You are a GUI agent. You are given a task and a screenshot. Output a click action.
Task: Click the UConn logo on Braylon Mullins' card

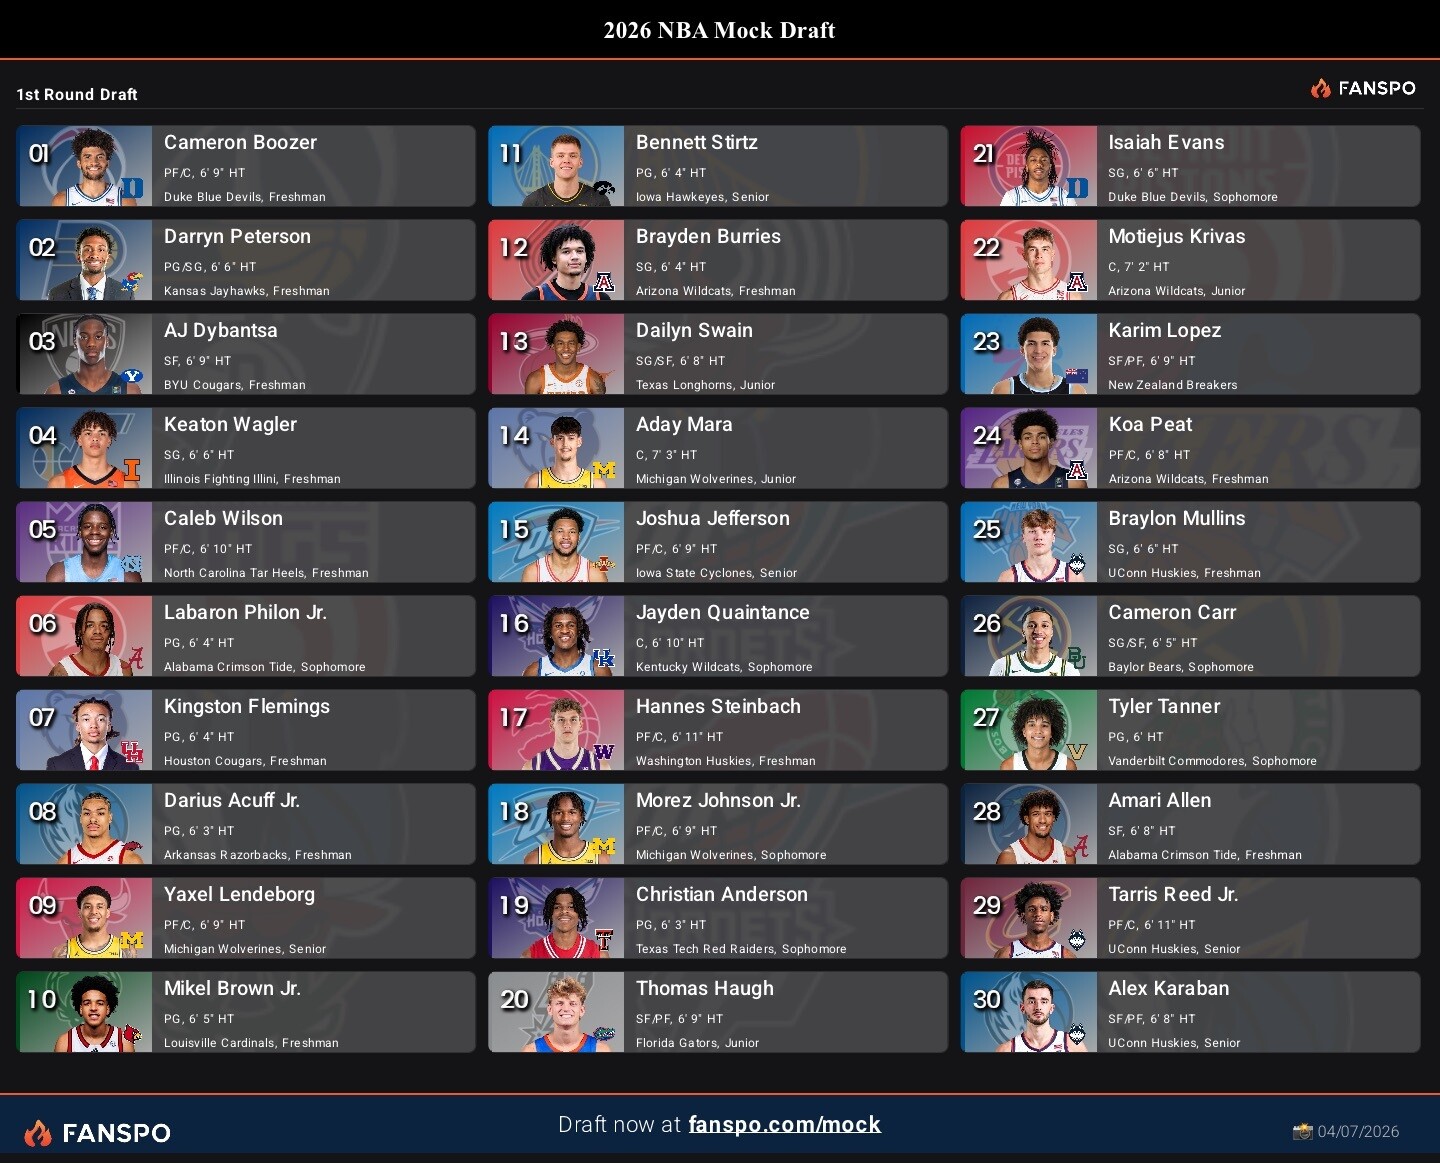[x=1077, y=564]
